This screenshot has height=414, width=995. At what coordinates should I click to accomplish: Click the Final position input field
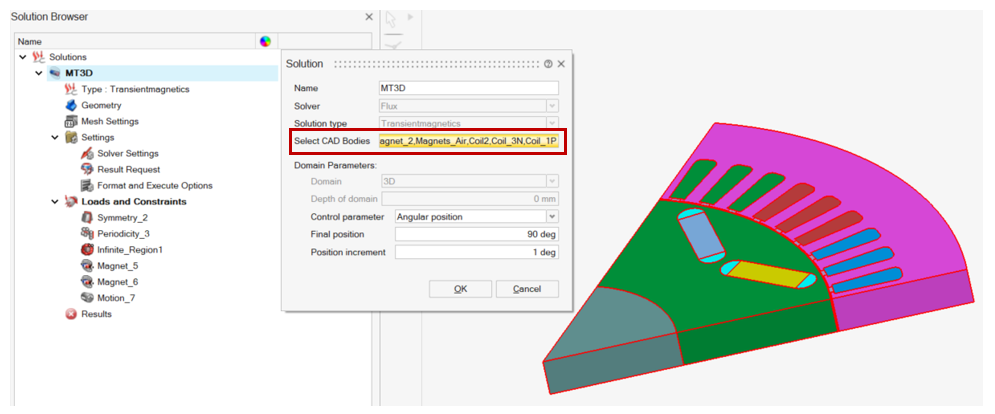click(475, 233)
